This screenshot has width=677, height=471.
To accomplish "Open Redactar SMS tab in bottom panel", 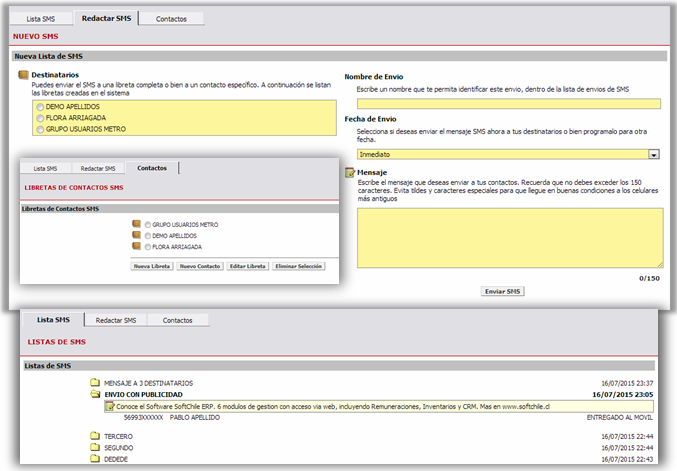I will 115,320.
